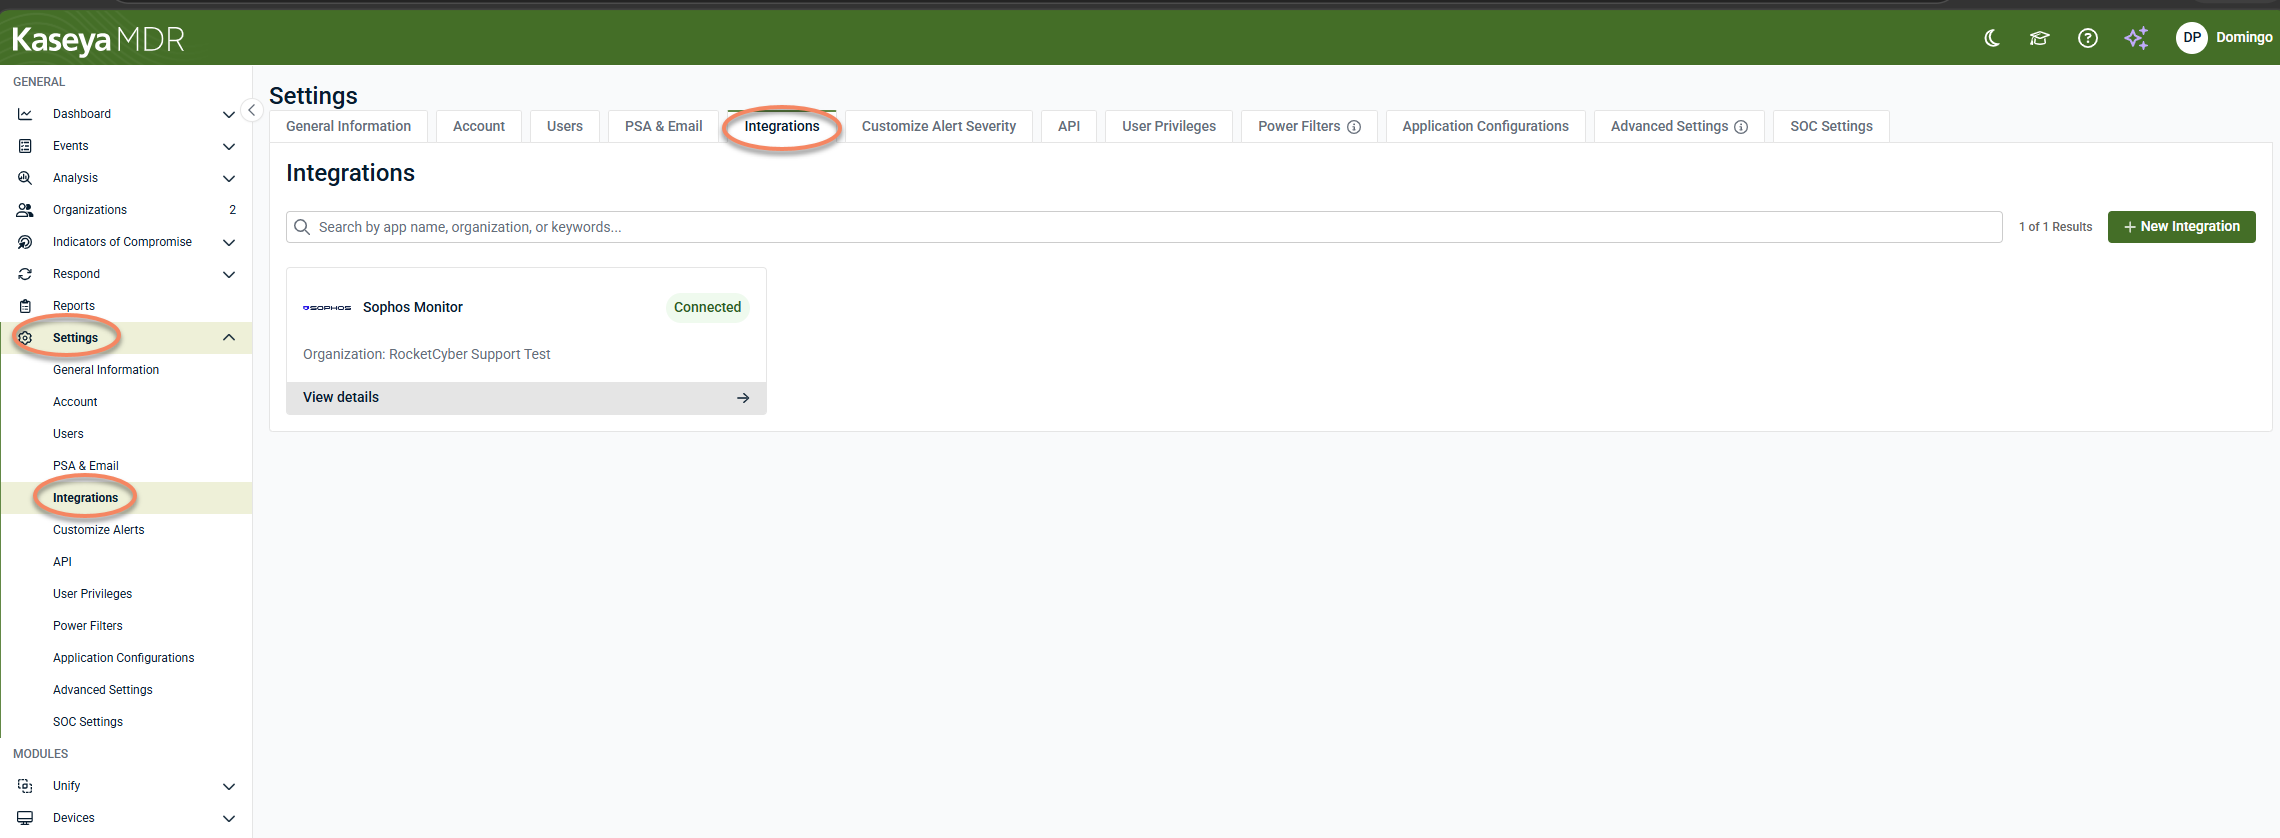Expand the Unify module chevron
Viewport: 2280px width, 838px height.
point(229,786)
